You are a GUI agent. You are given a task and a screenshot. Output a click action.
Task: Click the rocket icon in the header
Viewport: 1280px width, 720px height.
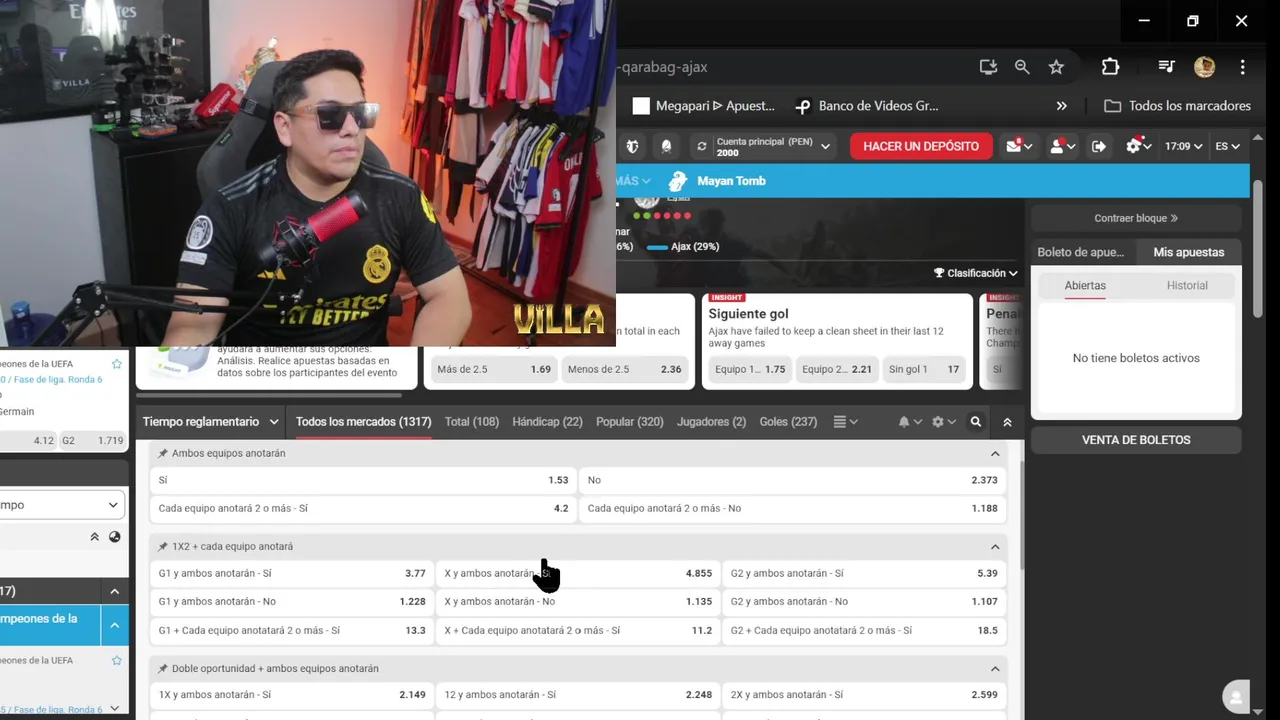[666, 146]
